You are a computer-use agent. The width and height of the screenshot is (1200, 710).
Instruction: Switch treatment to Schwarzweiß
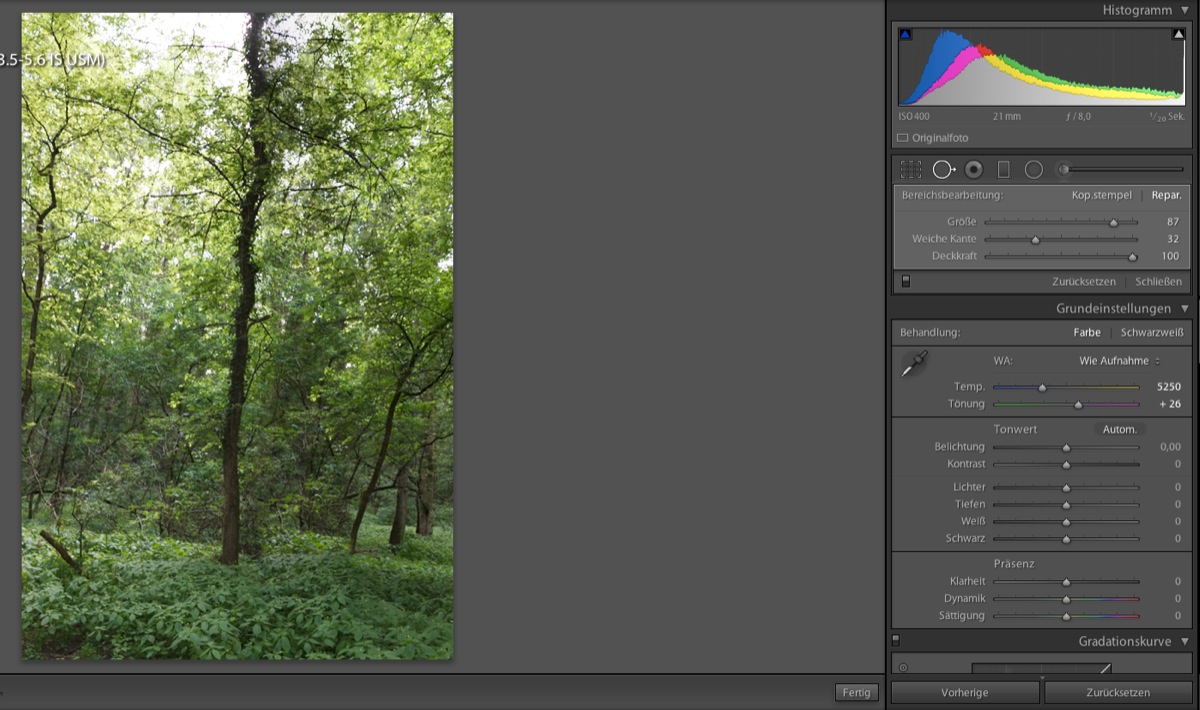1152,333
